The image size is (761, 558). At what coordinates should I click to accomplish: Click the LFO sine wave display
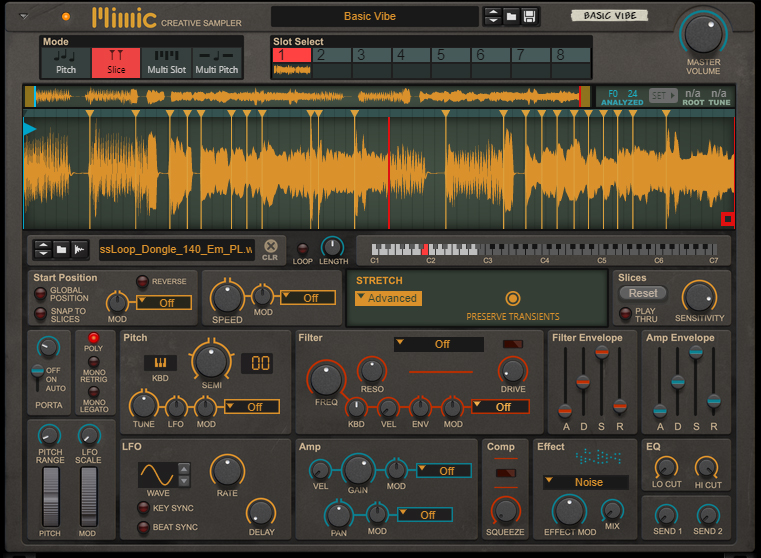coord(156,474)
